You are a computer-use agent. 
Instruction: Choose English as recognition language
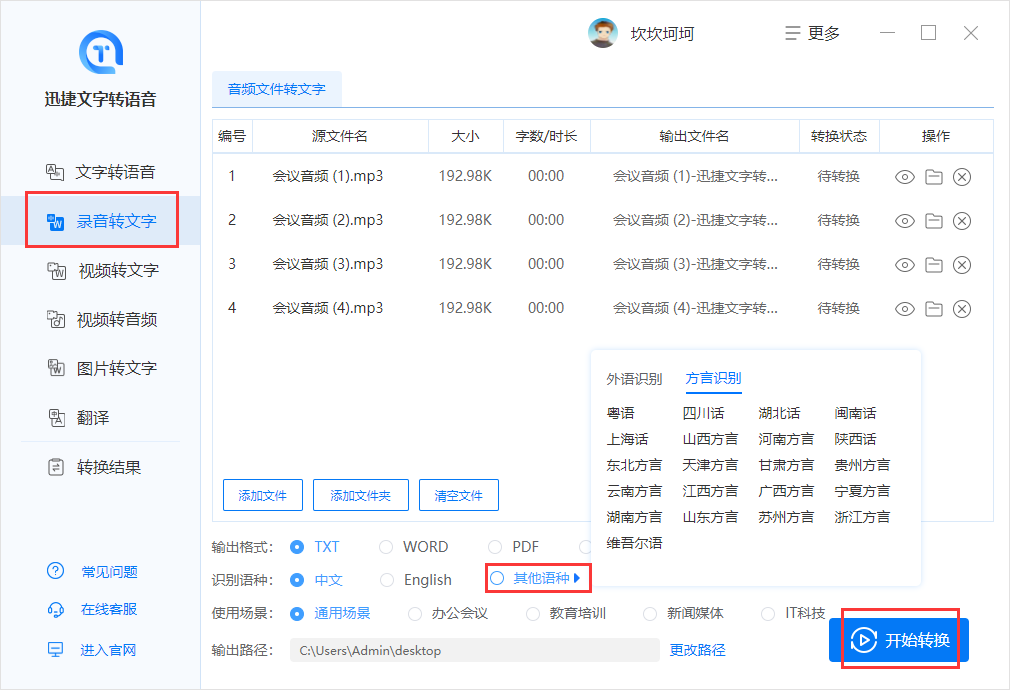tap(386, 579)
